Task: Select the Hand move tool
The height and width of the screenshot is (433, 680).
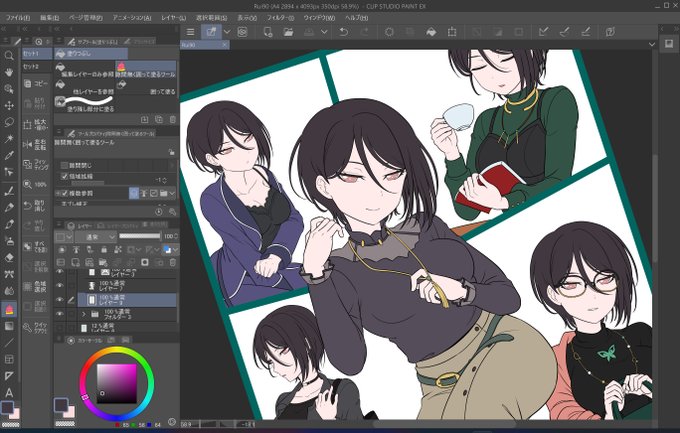Action: [9, 72]
